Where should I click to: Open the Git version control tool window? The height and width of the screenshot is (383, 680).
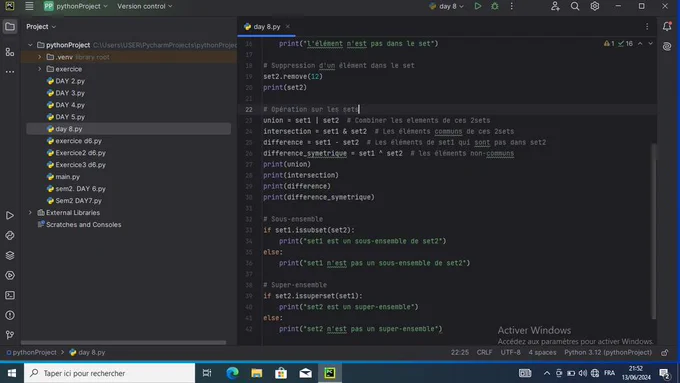[x=10, y=335]
